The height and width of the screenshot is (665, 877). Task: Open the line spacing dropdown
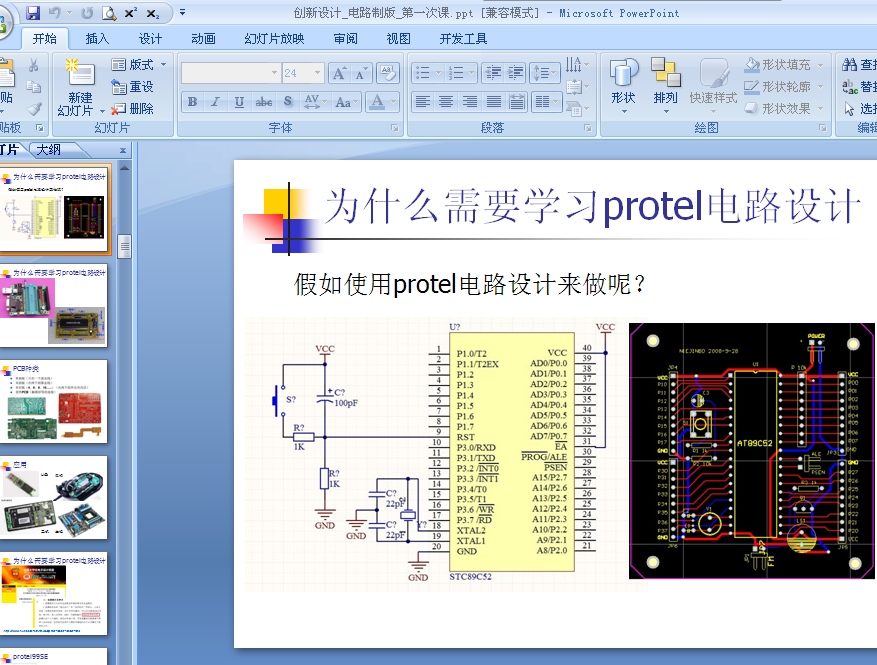tap(545, 73)
